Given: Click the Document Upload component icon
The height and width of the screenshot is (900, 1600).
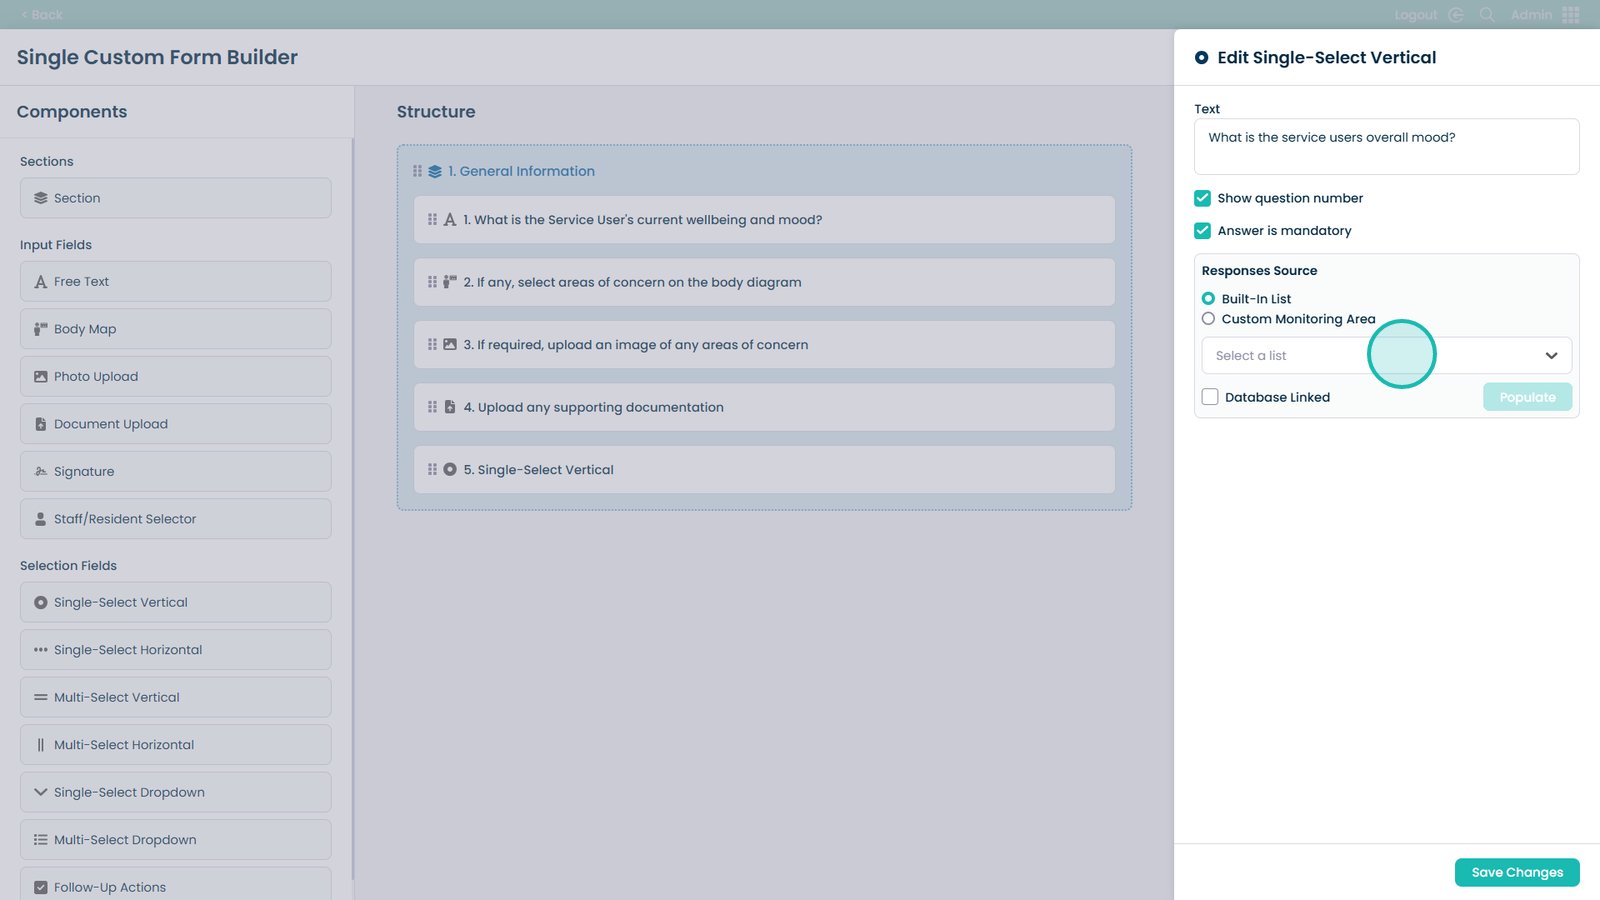Looking at the screenshot, I should click(41, 424).
